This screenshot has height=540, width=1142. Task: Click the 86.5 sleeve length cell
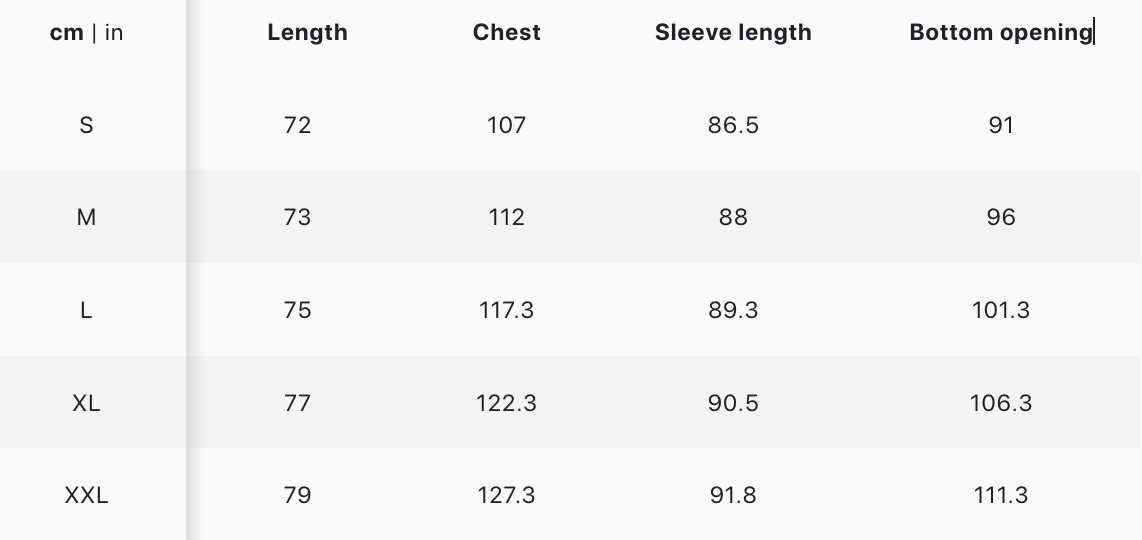coord(733,125)
